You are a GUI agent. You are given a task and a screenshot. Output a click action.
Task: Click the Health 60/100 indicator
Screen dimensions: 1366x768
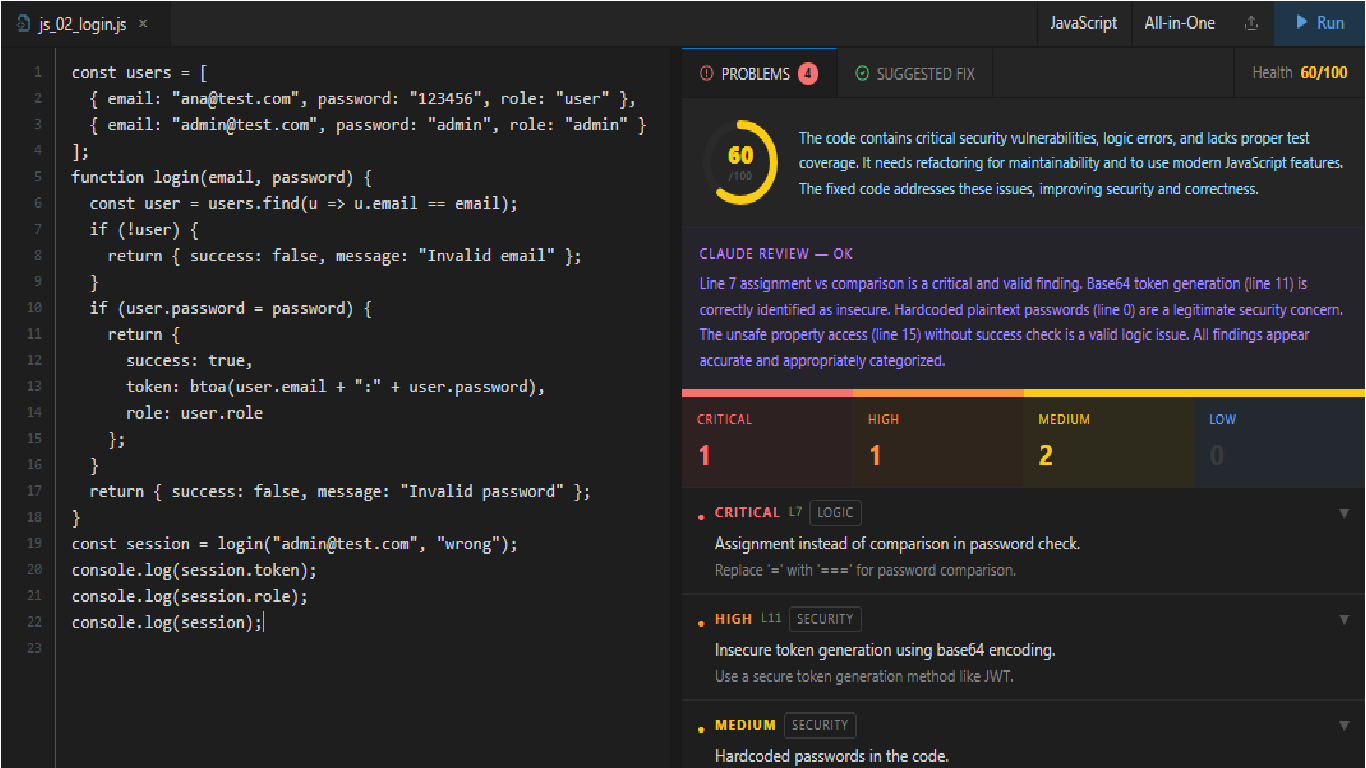coord(1299,73)
